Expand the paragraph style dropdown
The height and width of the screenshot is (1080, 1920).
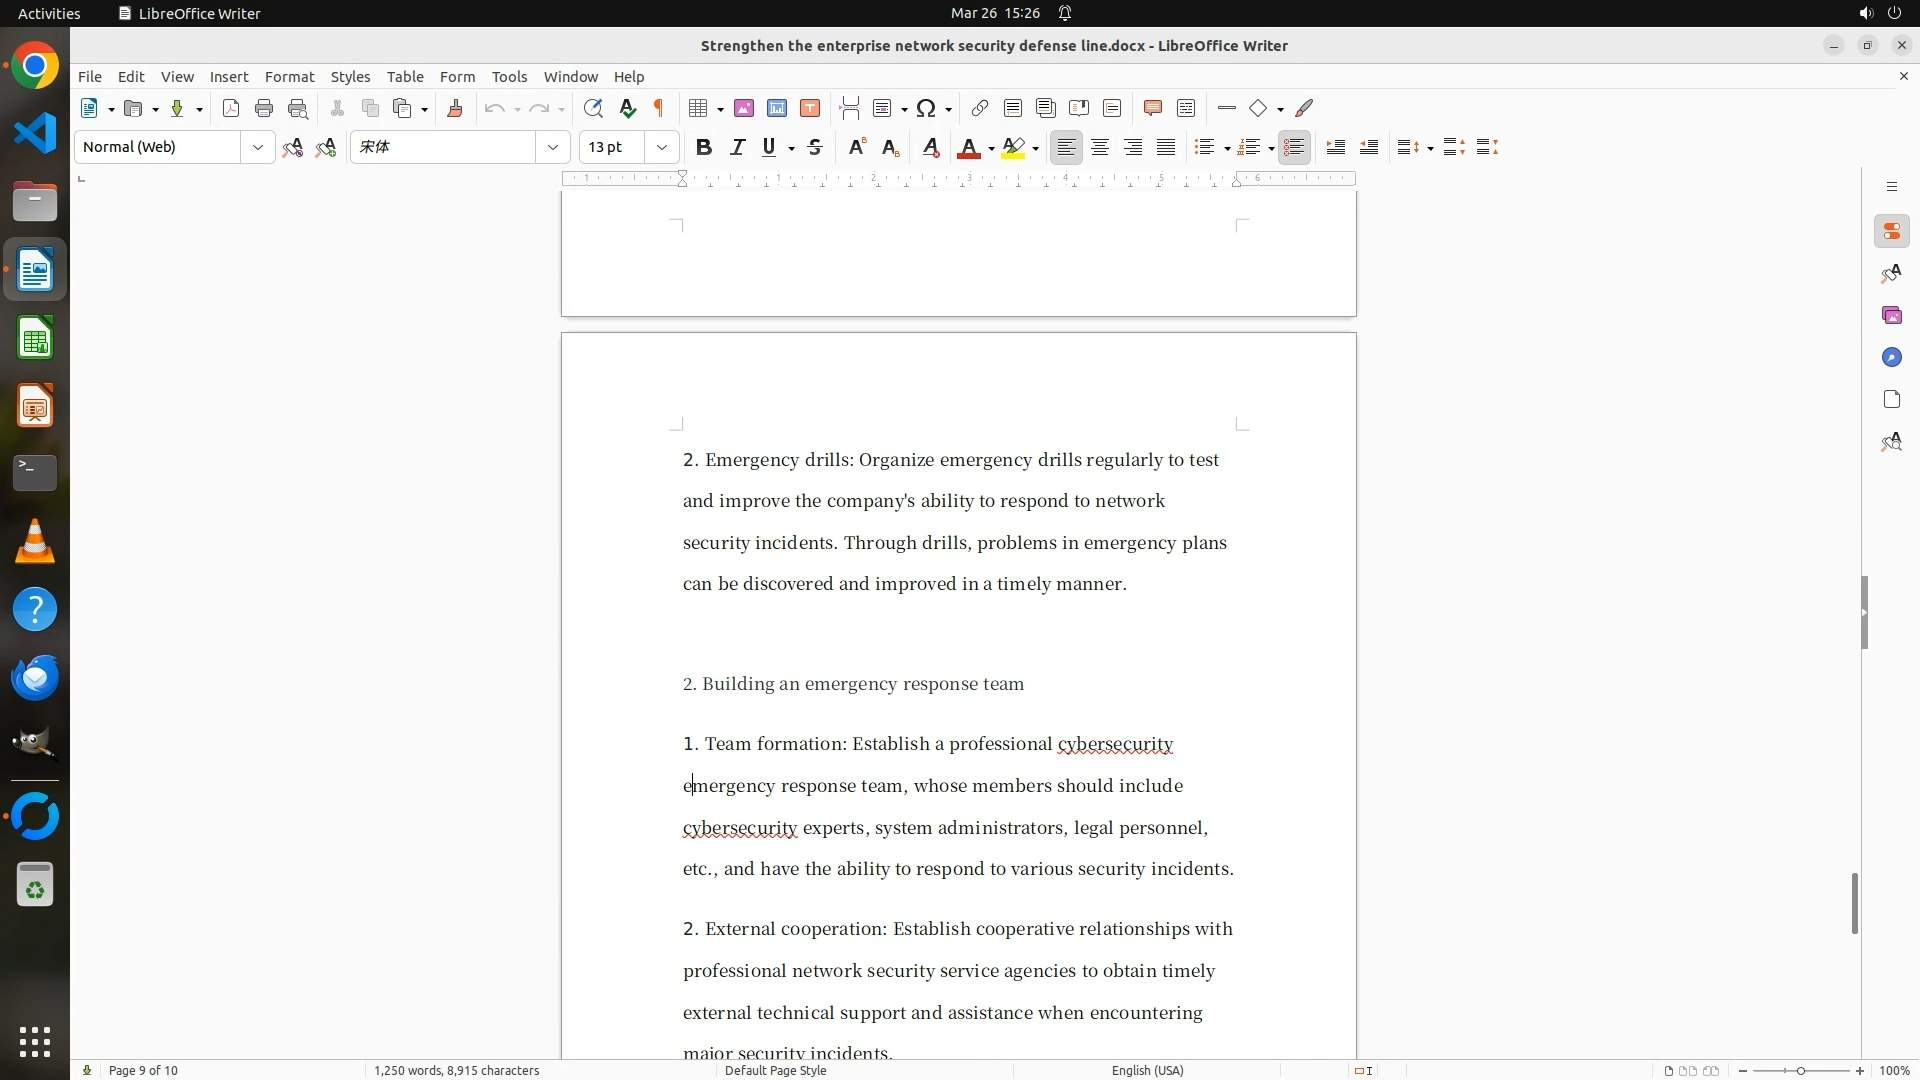(258, 147)
